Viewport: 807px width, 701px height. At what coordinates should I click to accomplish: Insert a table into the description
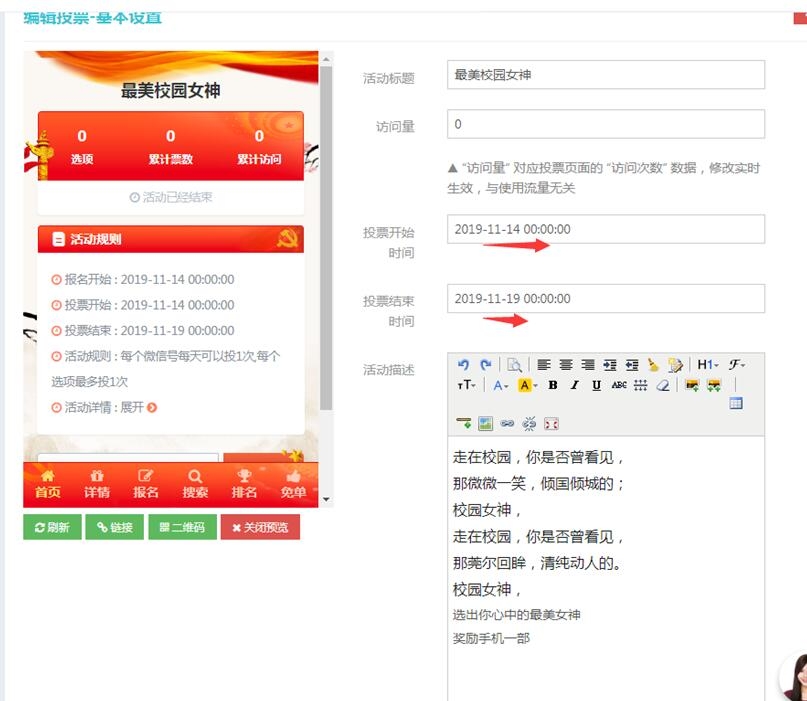pyautogui.click(x=736, y=403)
